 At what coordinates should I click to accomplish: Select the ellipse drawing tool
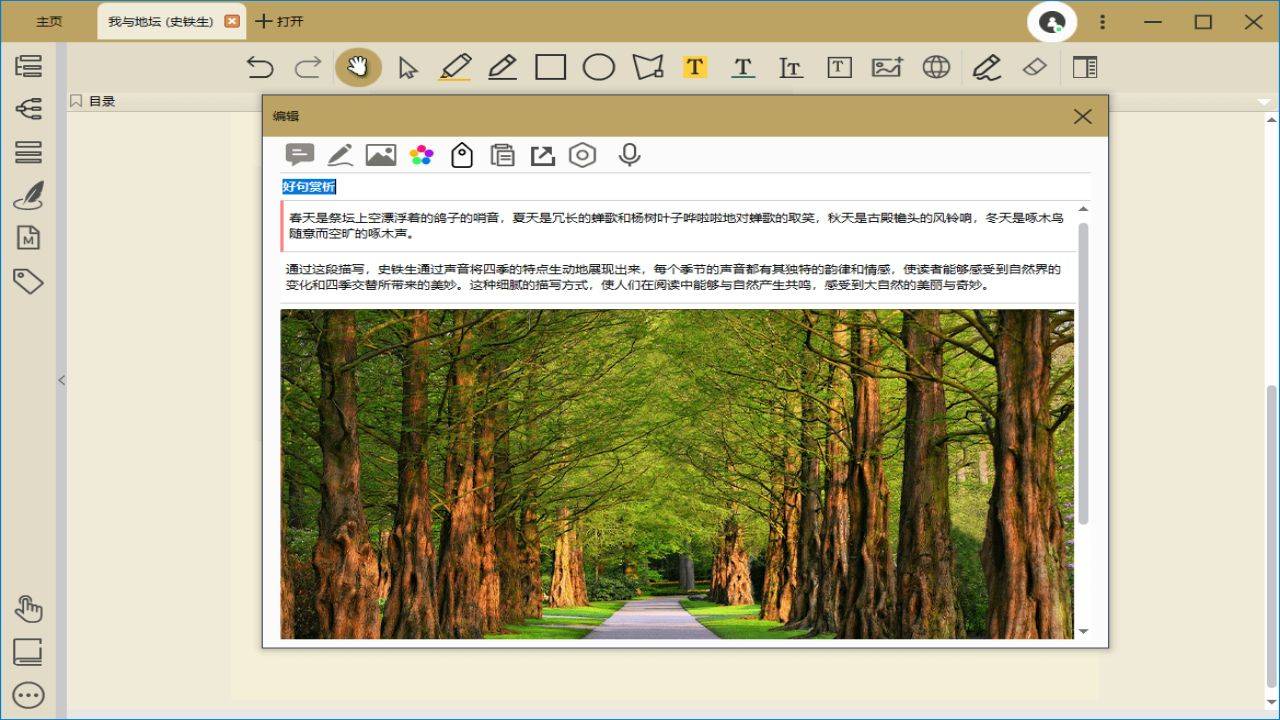(599, 66)
